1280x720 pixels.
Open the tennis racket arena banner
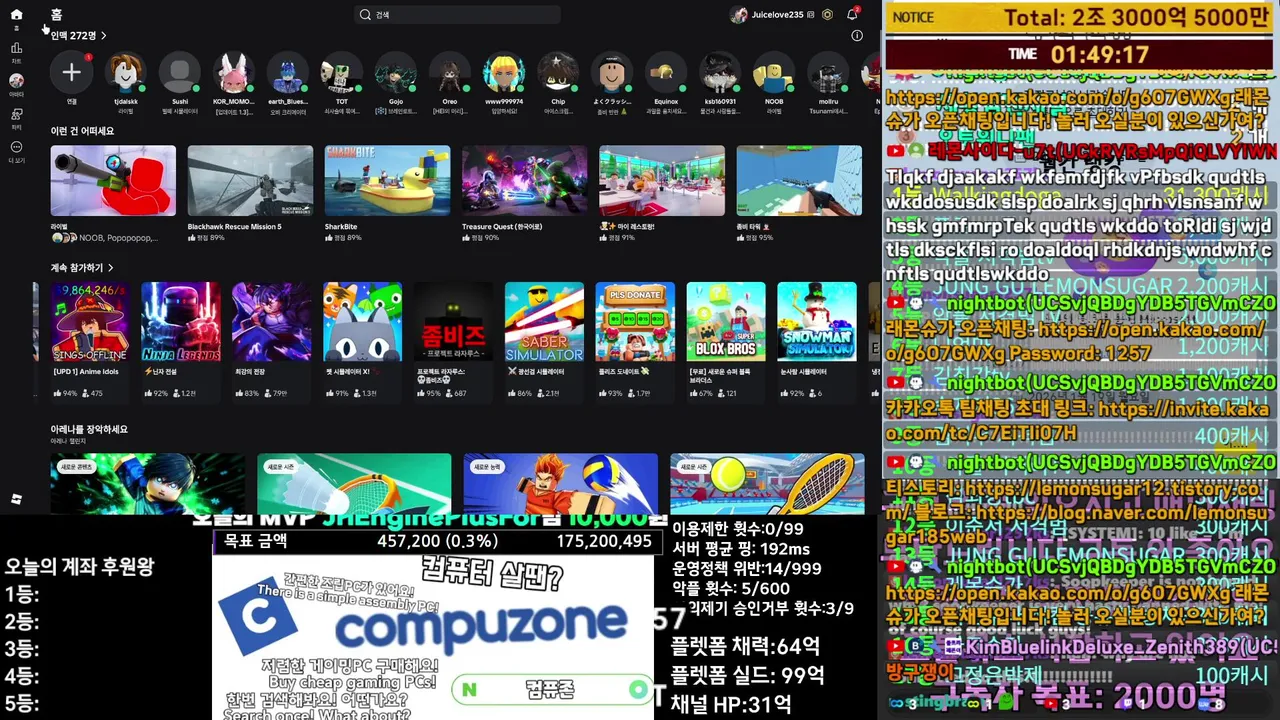click(767, 484)
